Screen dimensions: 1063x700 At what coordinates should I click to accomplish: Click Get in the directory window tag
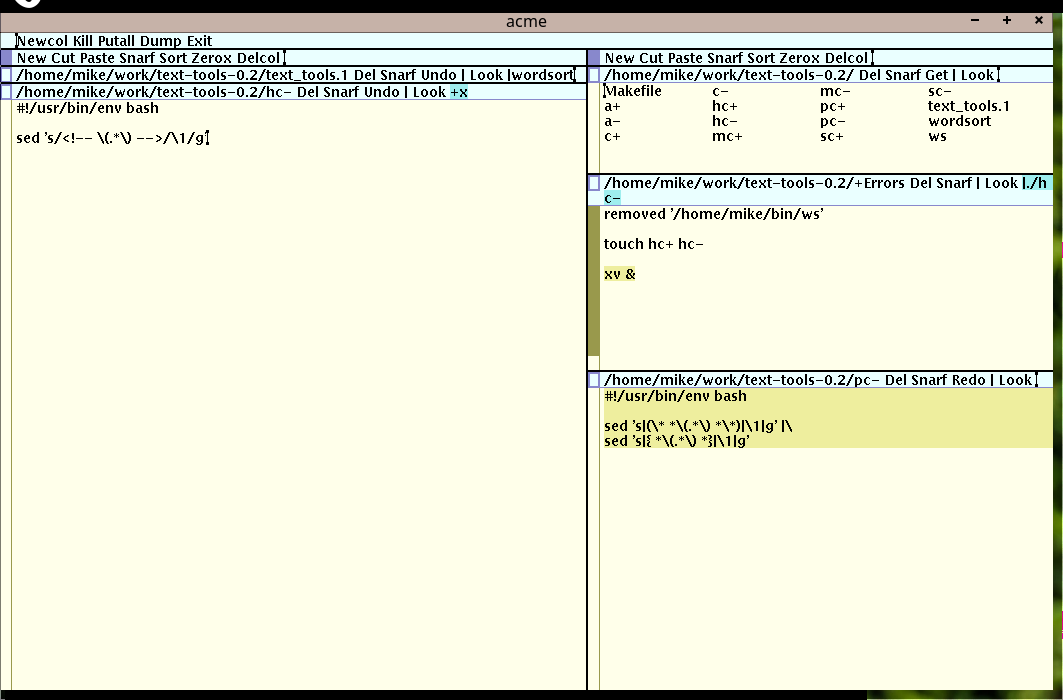click(x=937, y=75)
